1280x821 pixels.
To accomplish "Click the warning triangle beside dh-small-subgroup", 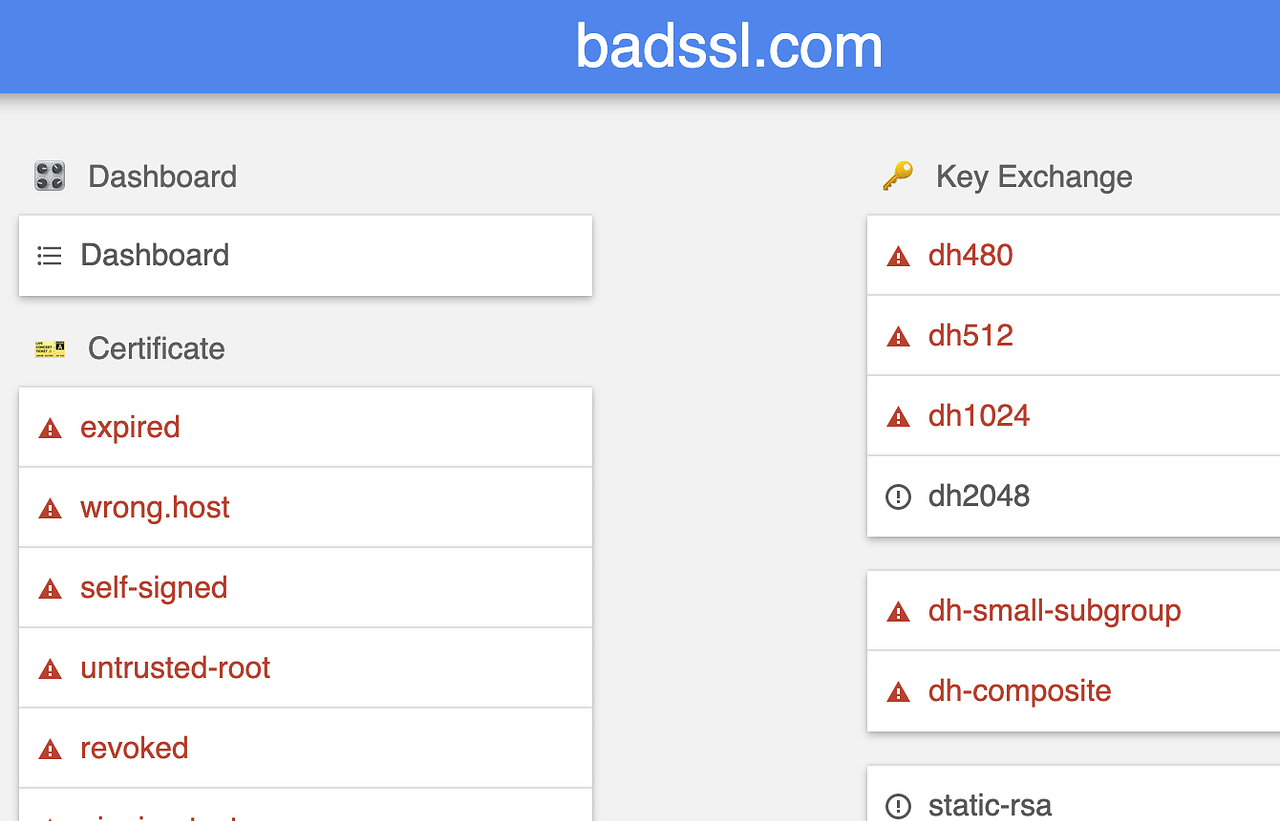I will tap(898, 612).
